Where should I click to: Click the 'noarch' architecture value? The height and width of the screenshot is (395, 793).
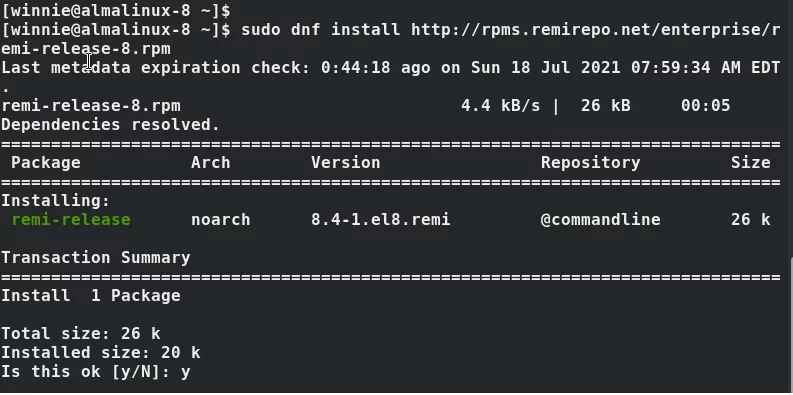click(x=221, y=220)
